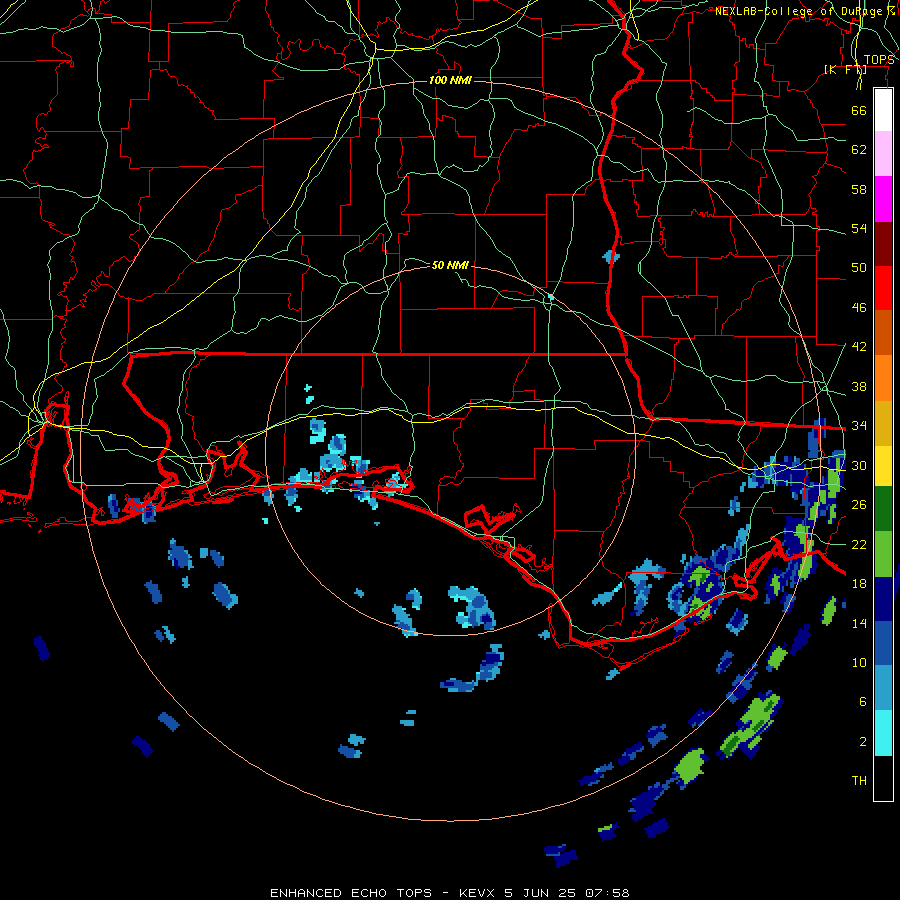Click the "50" scale label
The image size is (900, 900).
point(859,268)
